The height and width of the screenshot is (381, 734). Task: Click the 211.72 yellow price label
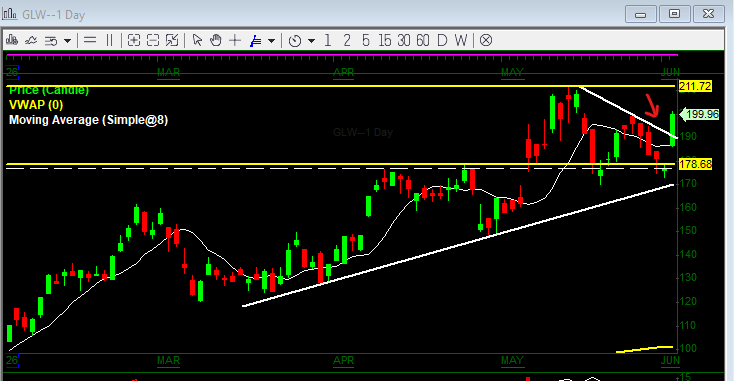point(695,86)
